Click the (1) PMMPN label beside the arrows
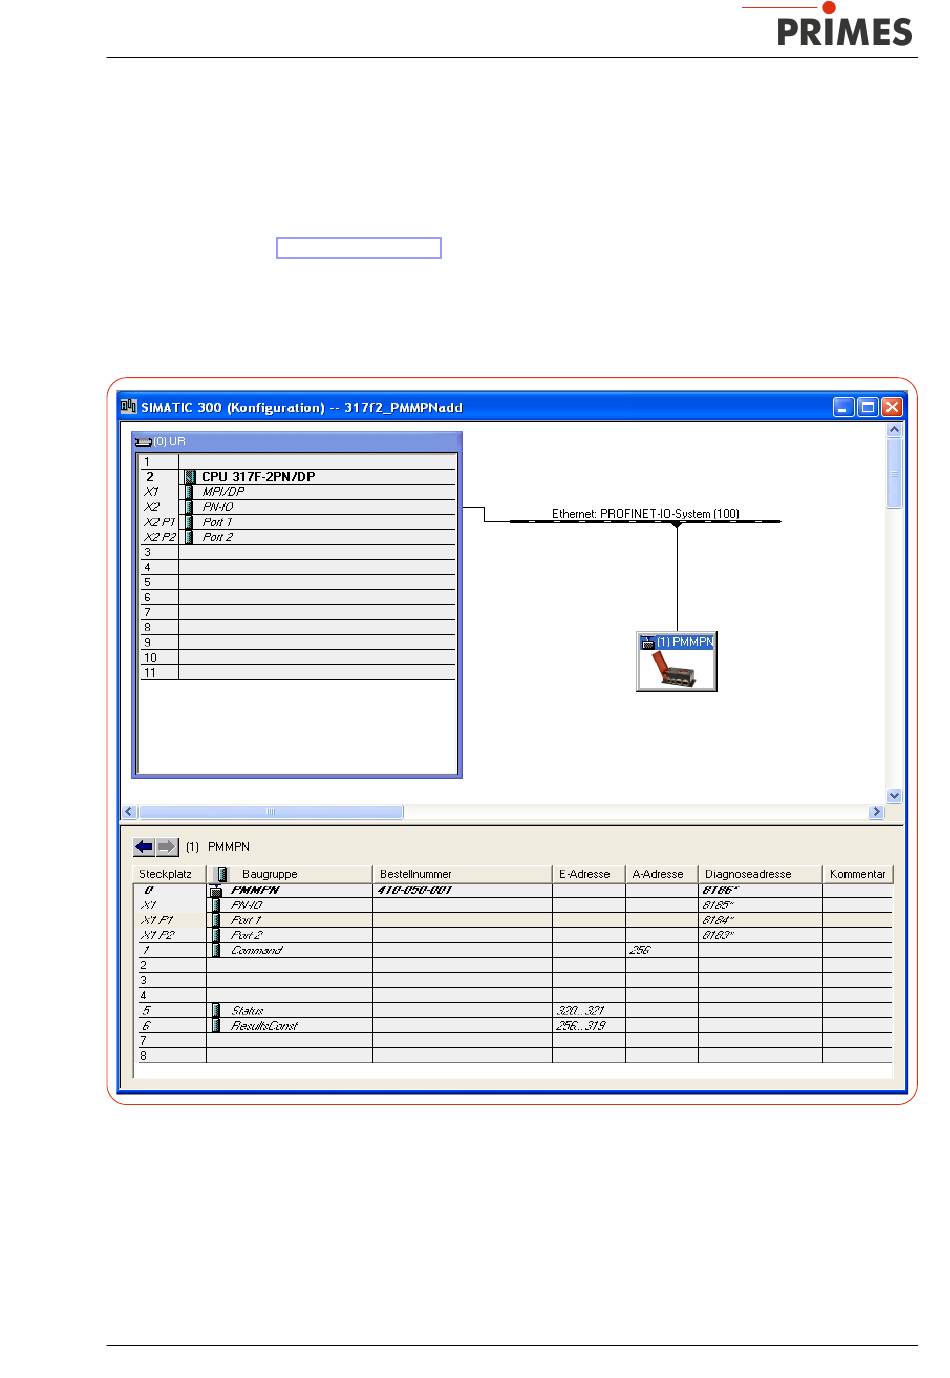950x1378 pixels. coord(217,847)
